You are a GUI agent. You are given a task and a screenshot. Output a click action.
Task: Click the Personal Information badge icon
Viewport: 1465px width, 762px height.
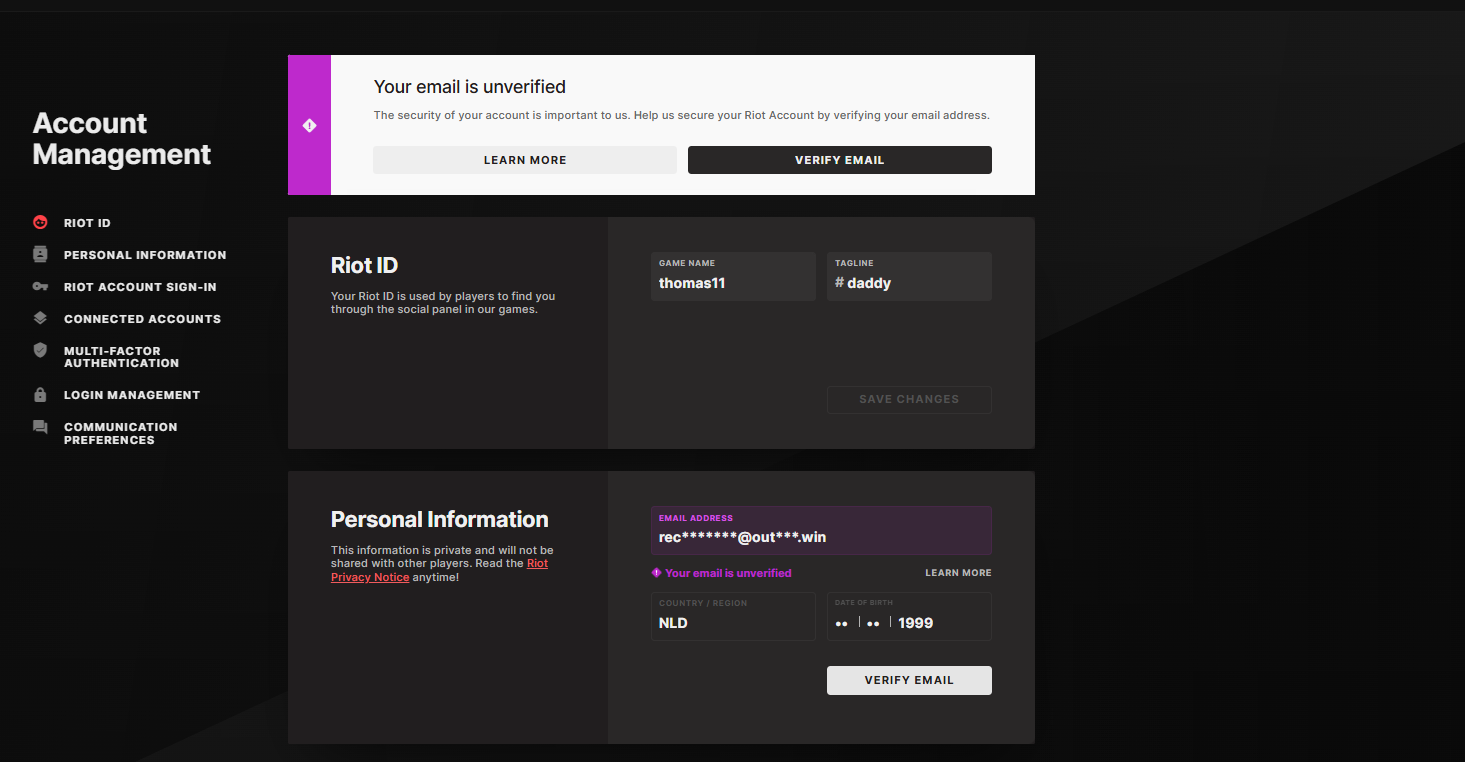pyautogui.click(x=40, y=255)
